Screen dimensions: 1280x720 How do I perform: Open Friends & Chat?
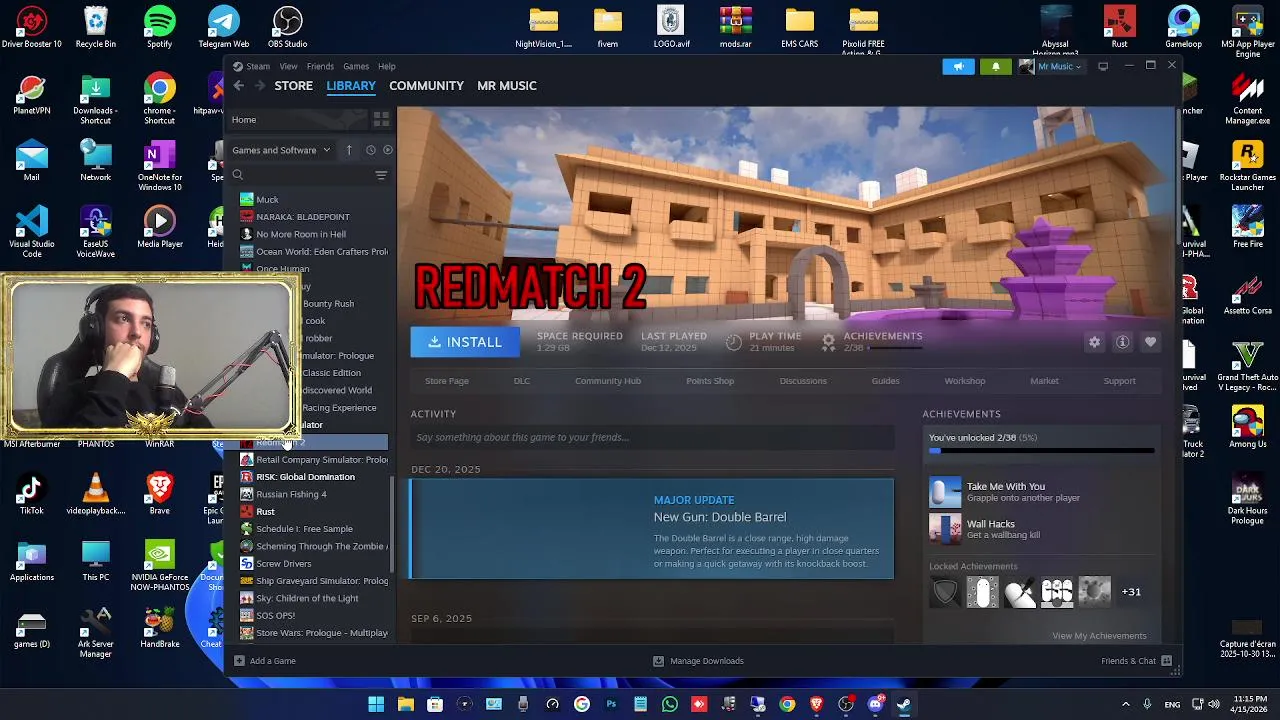pyautogui.click(x=1136, y=661)
